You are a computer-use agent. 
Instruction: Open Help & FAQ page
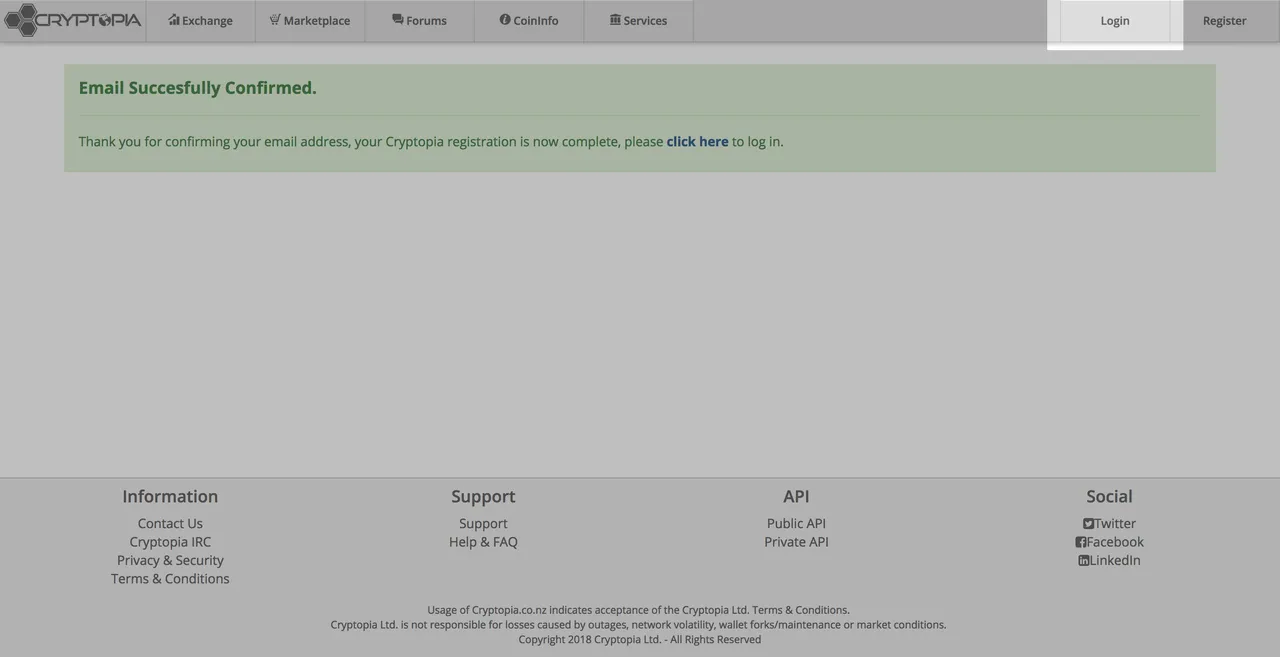click(x=483, y=542)
